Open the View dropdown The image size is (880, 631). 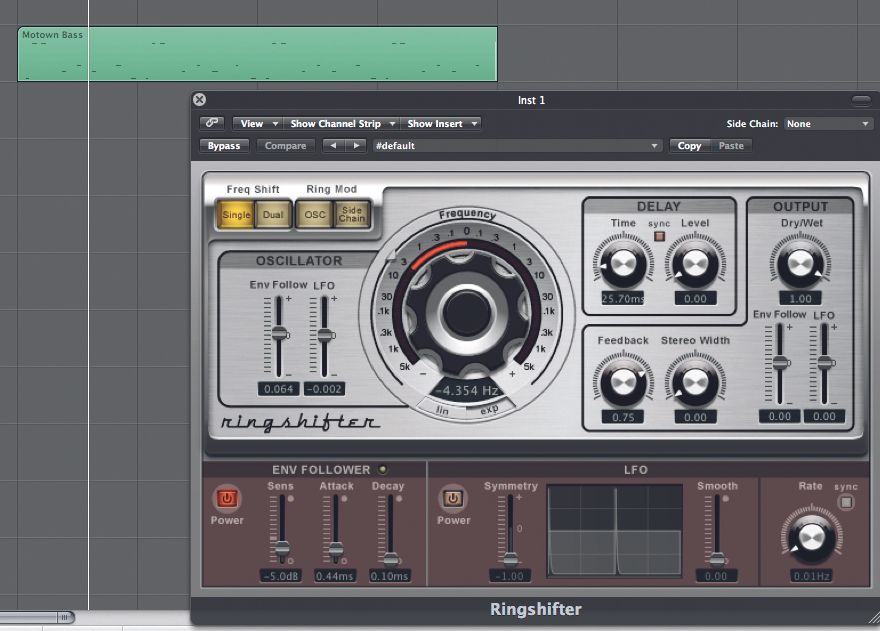(256, 123)
